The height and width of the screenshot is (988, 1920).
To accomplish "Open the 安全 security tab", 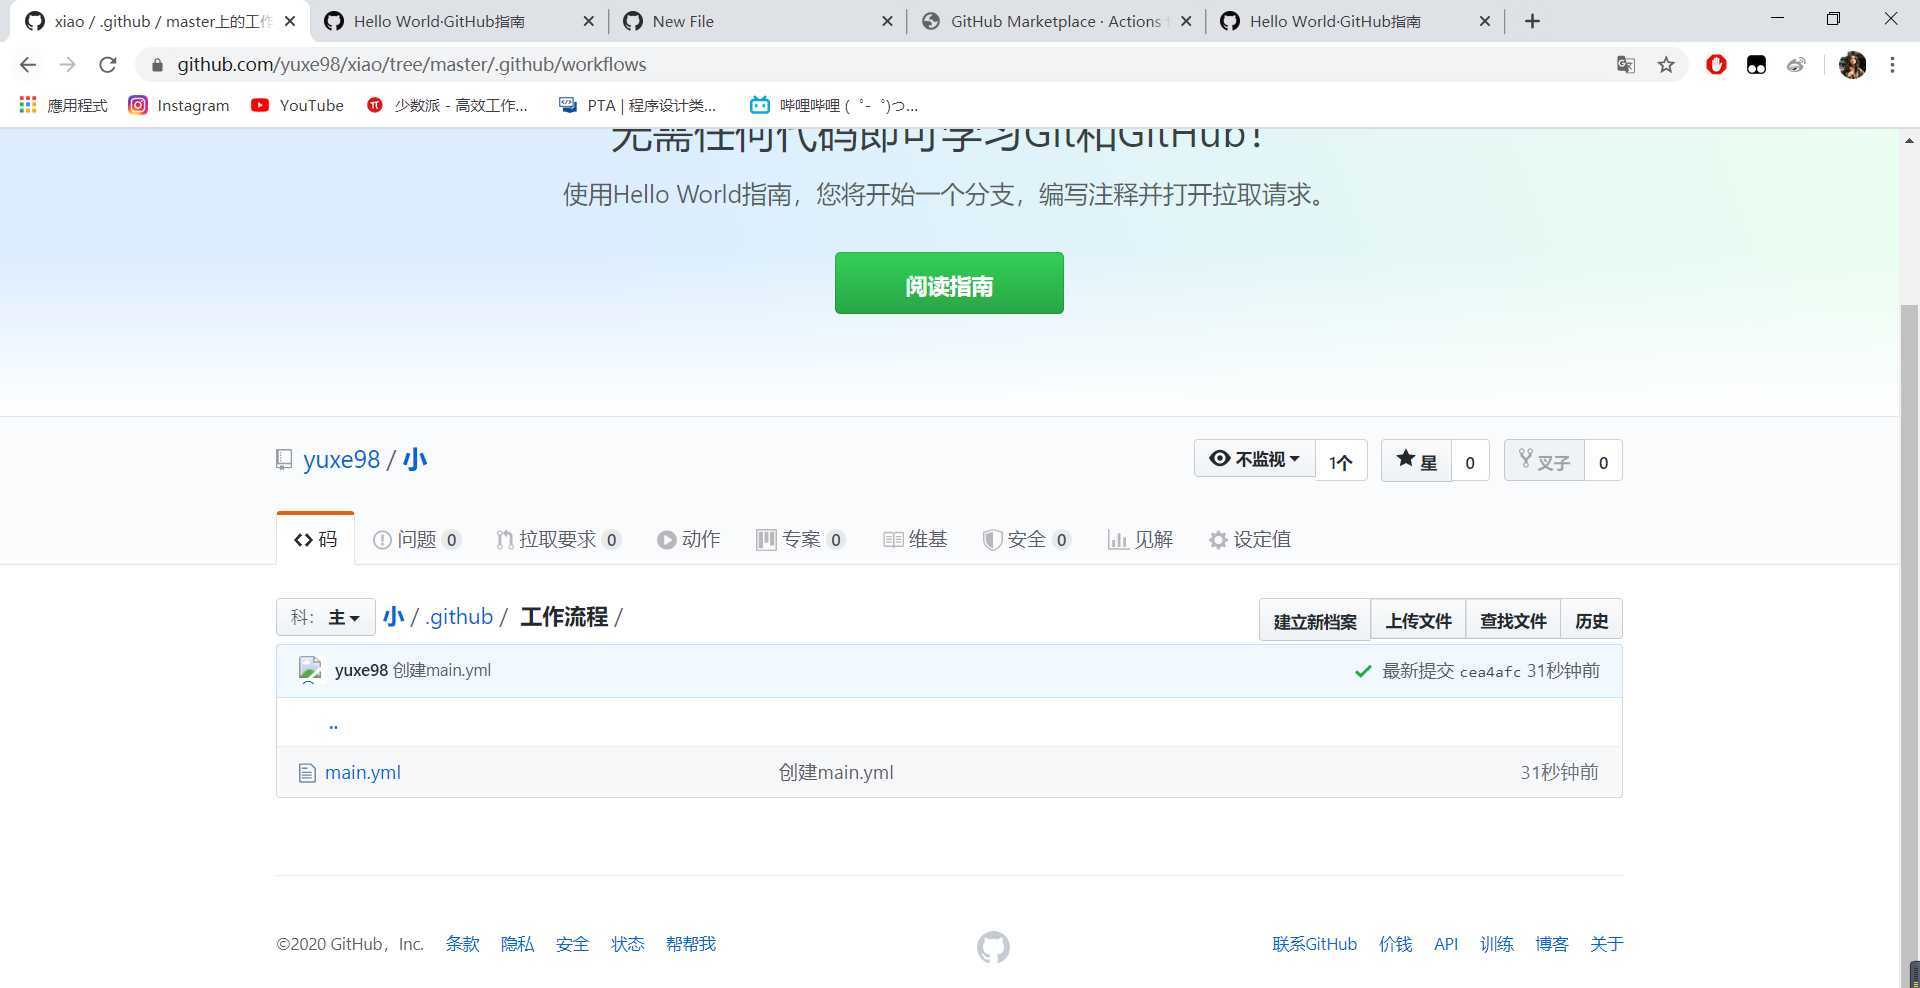I will (x=1026, y=540).
